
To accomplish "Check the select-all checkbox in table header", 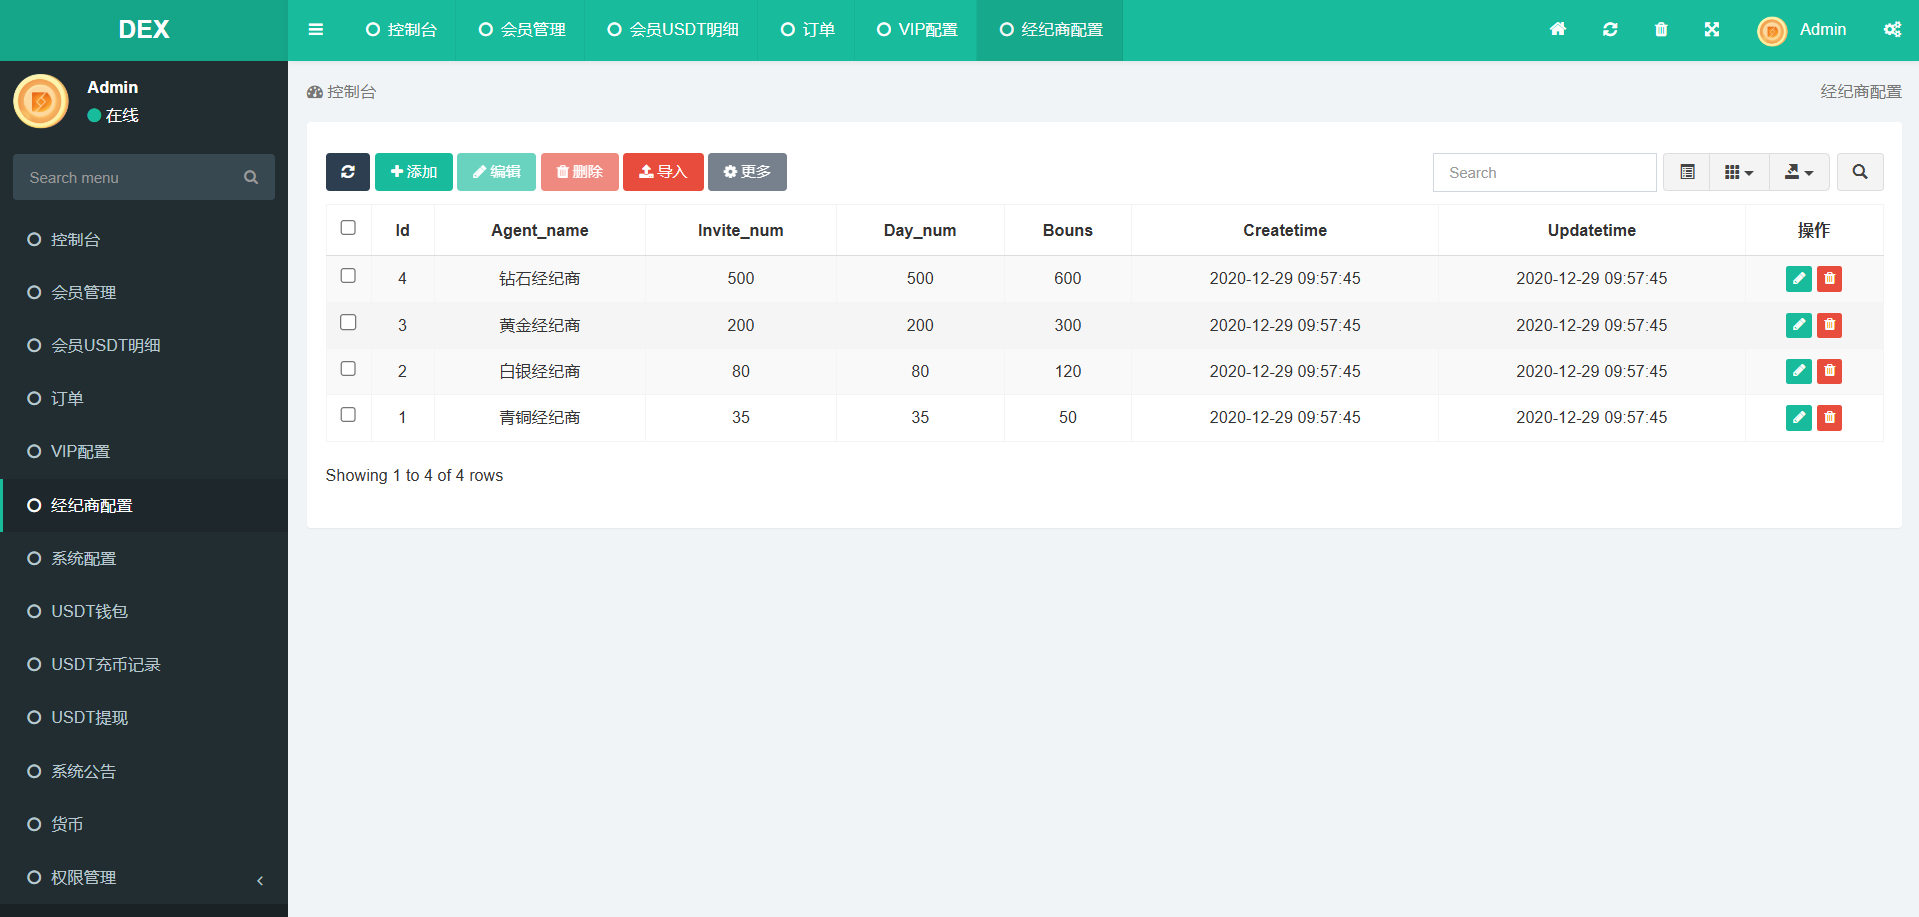I will point(348,228).
